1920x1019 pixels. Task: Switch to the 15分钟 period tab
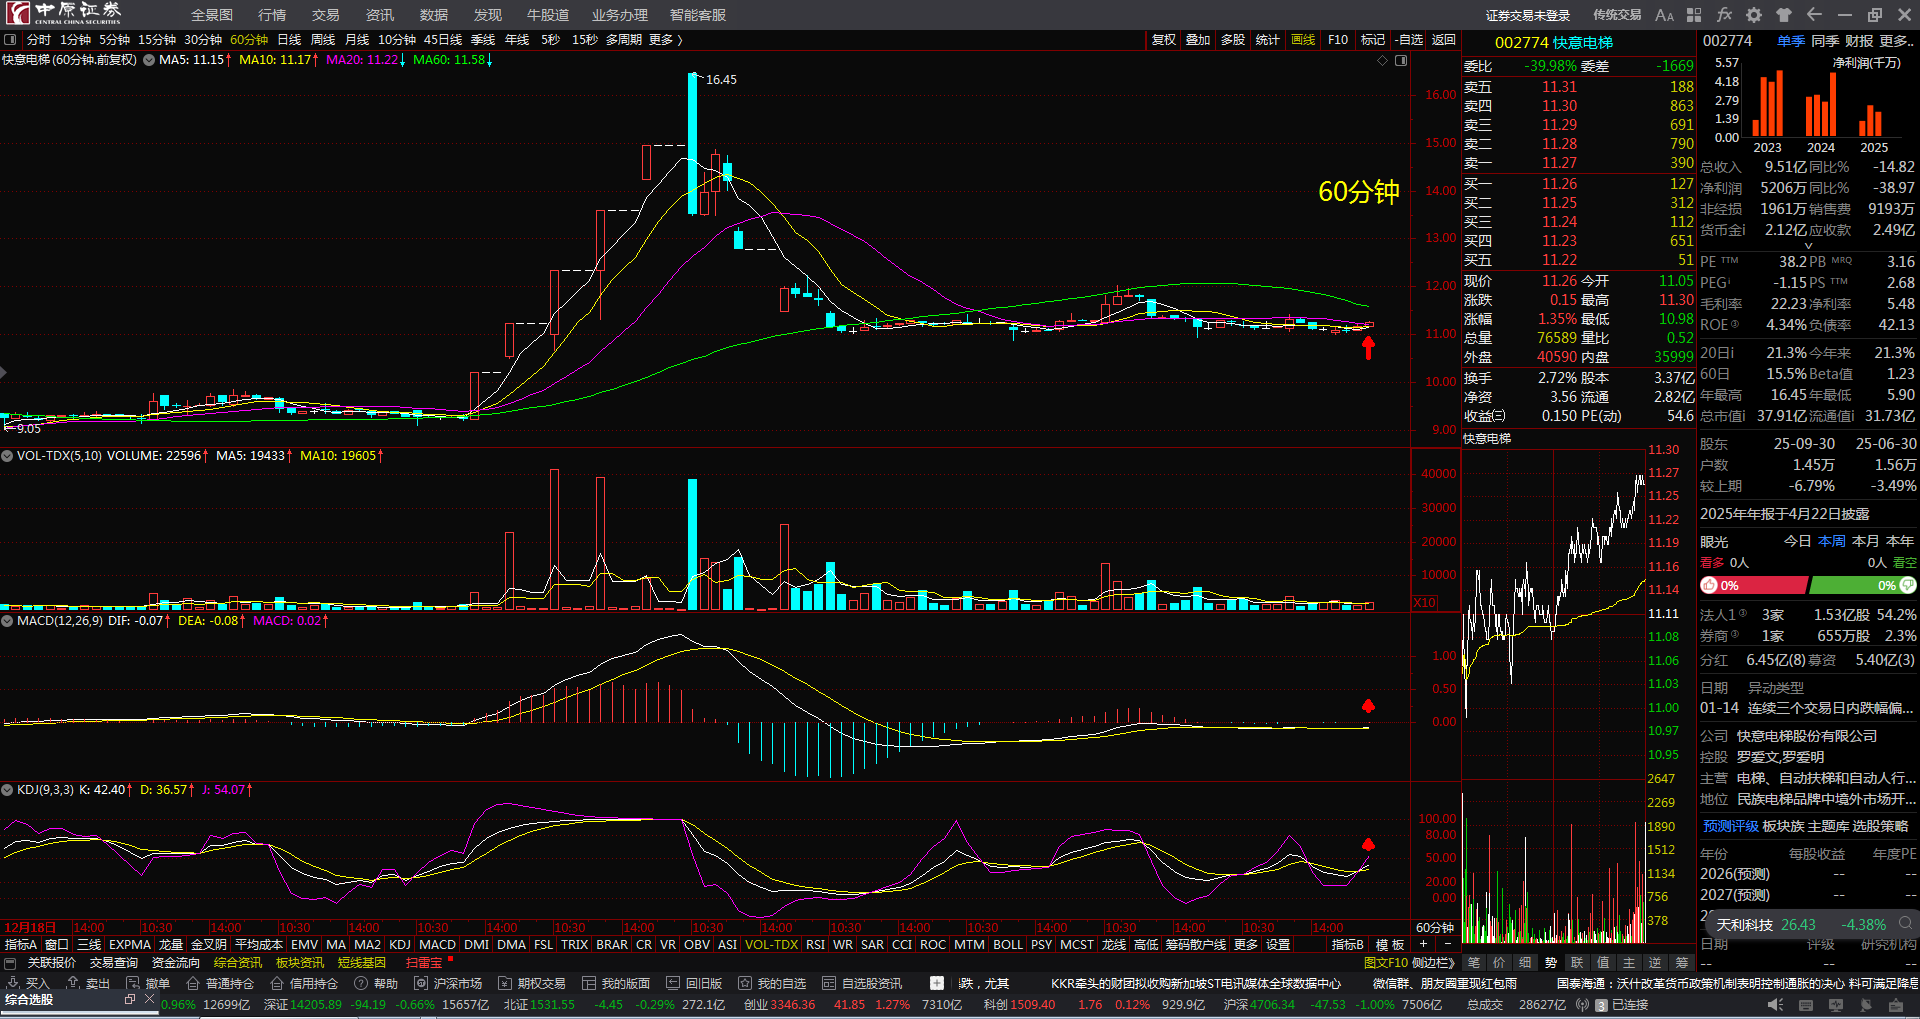point(157,40)
